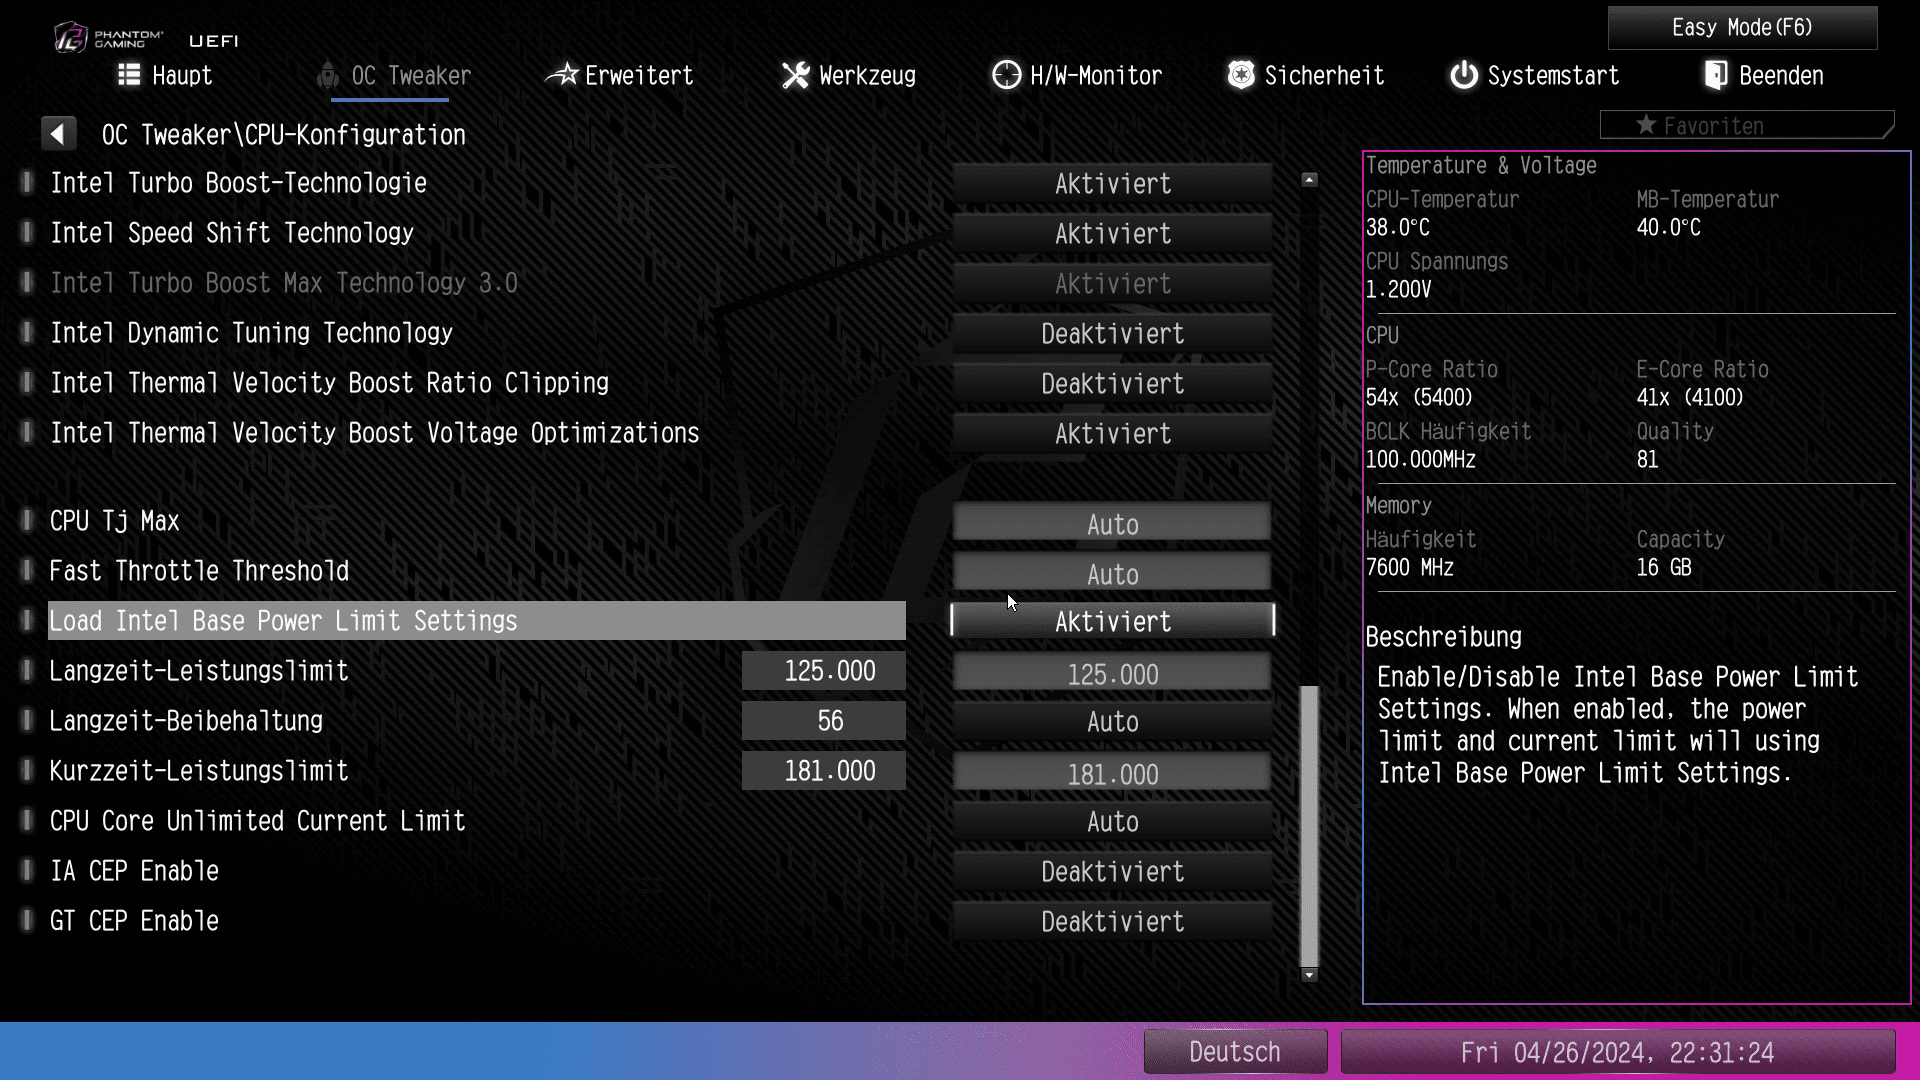Toggle Intel Dynamic Tuning Technology setting
This screenshot has width=1920, height=1080.
tap(1112, 334)
